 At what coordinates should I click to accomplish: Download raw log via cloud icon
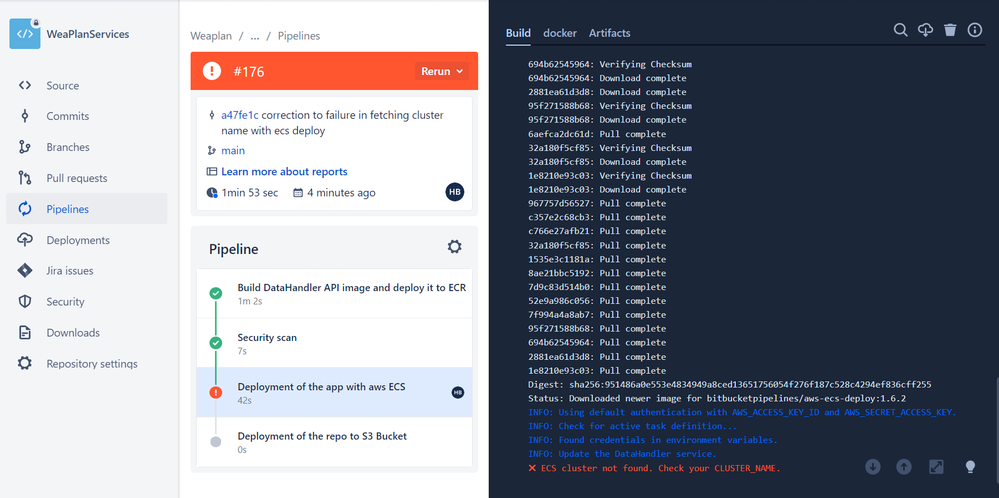tap(925, 30)
